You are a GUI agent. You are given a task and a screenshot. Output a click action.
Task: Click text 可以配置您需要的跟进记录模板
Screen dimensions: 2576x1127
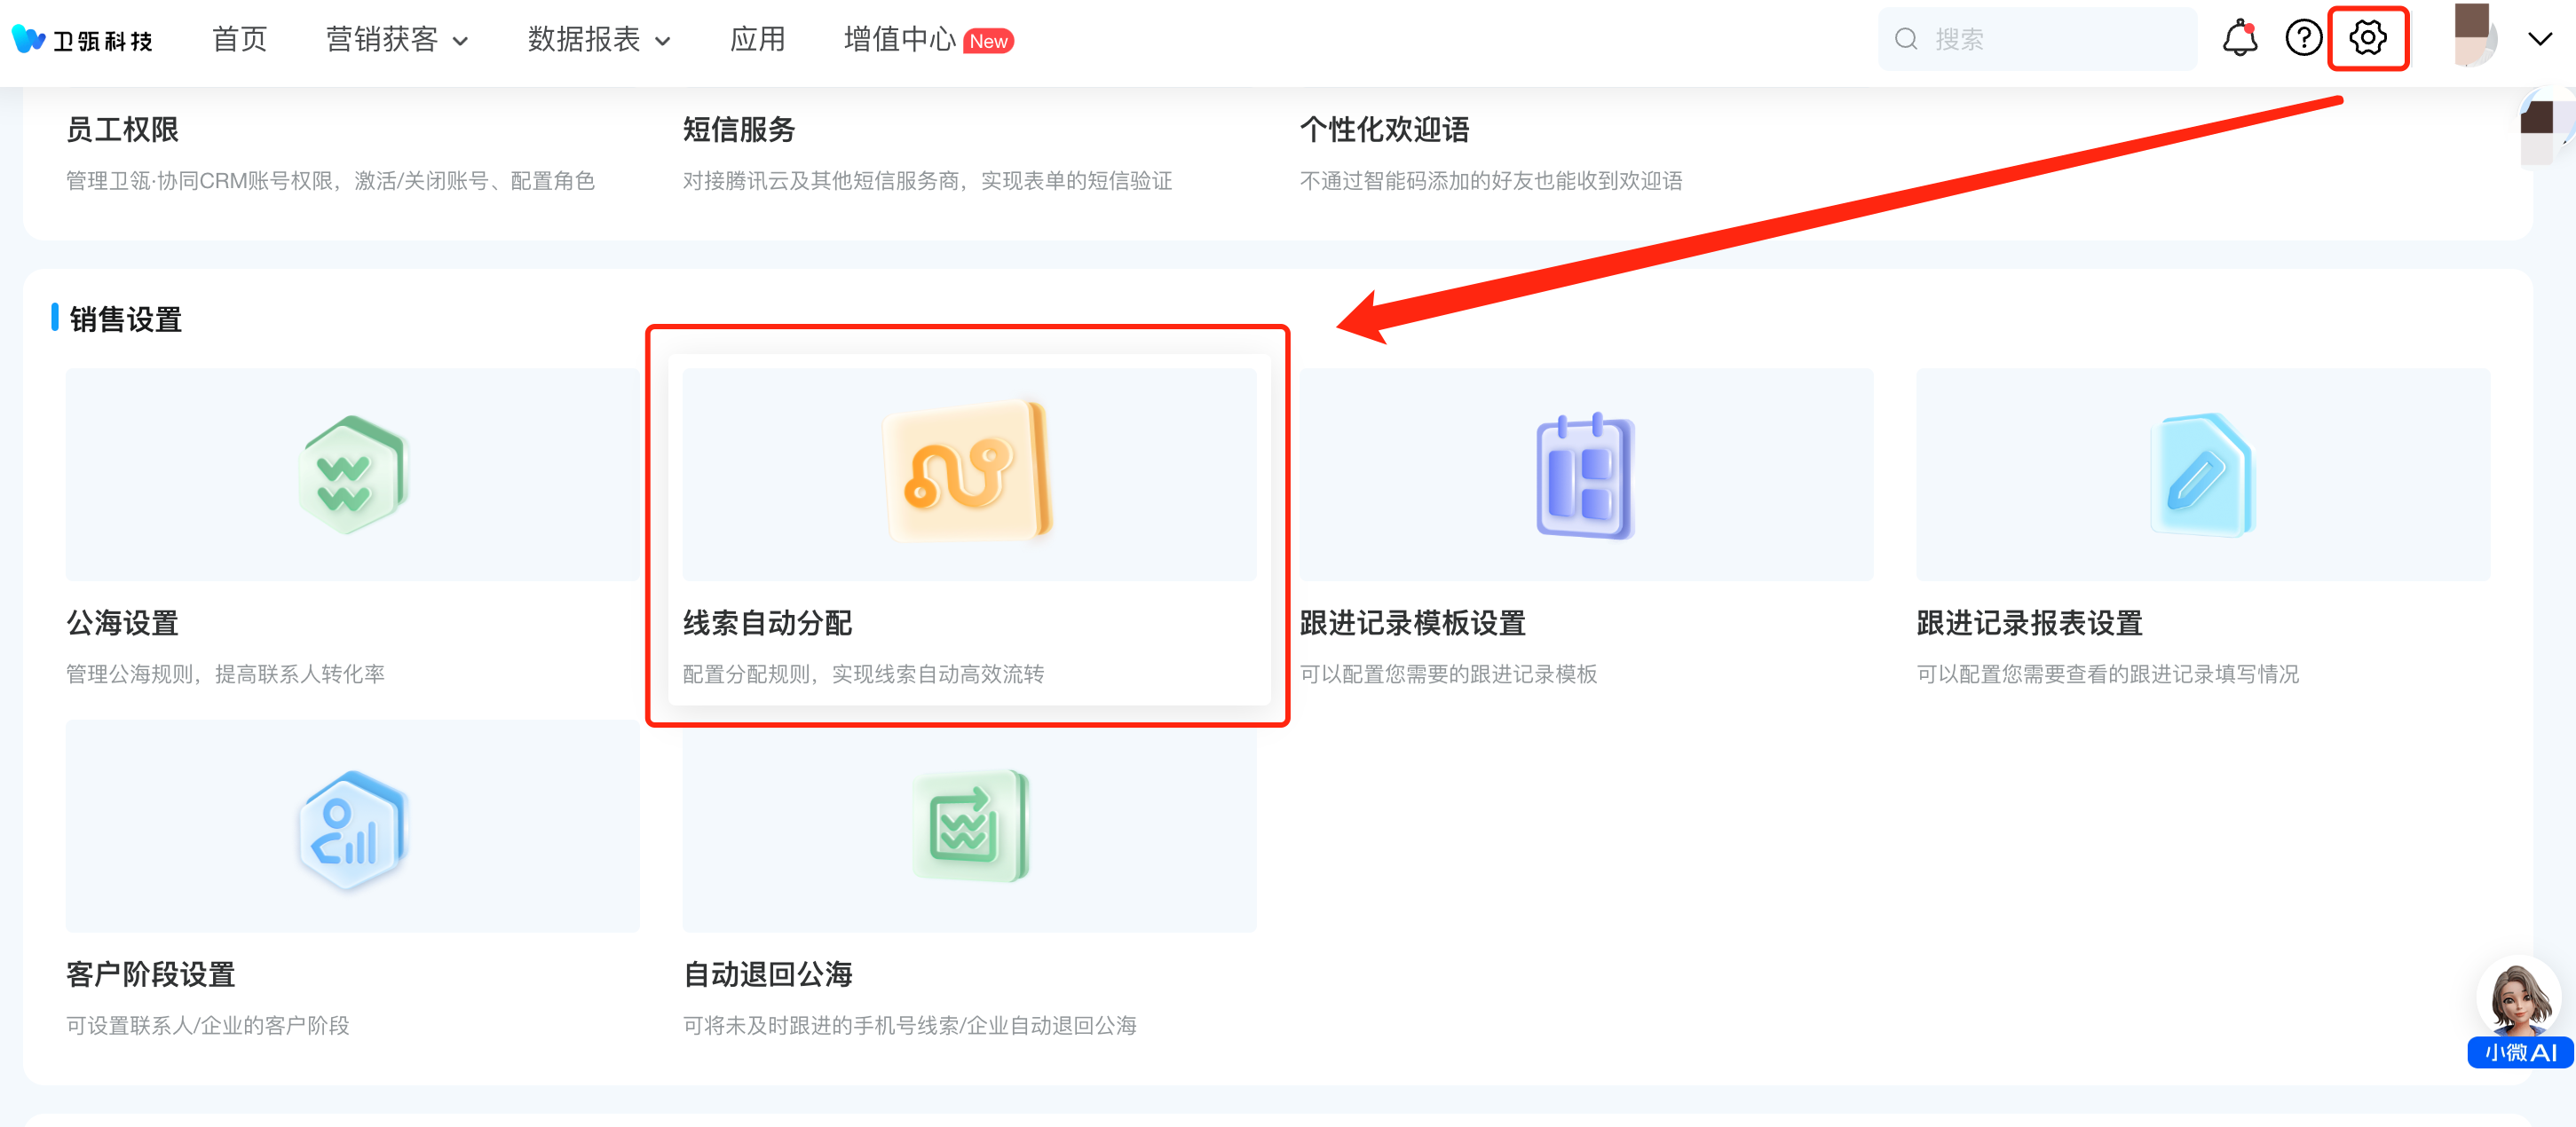coord(1448,674)
